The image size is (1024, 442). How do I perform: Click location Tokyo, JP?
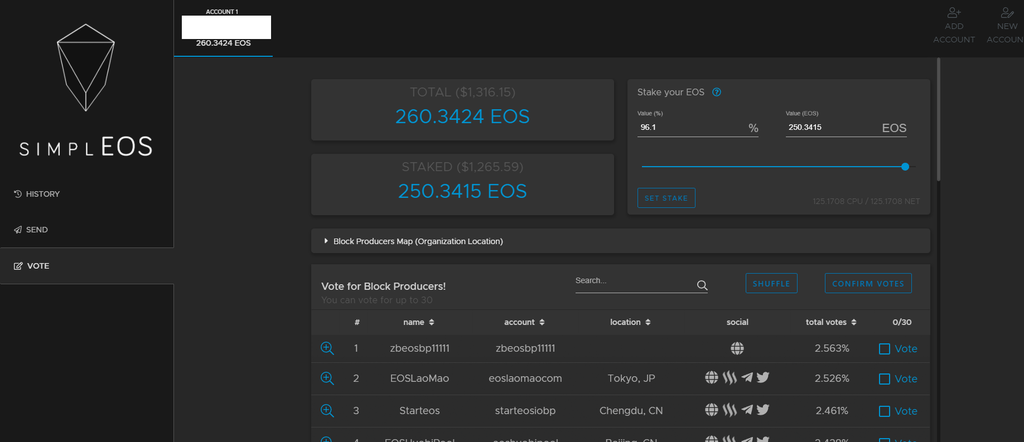coord(631,379)
